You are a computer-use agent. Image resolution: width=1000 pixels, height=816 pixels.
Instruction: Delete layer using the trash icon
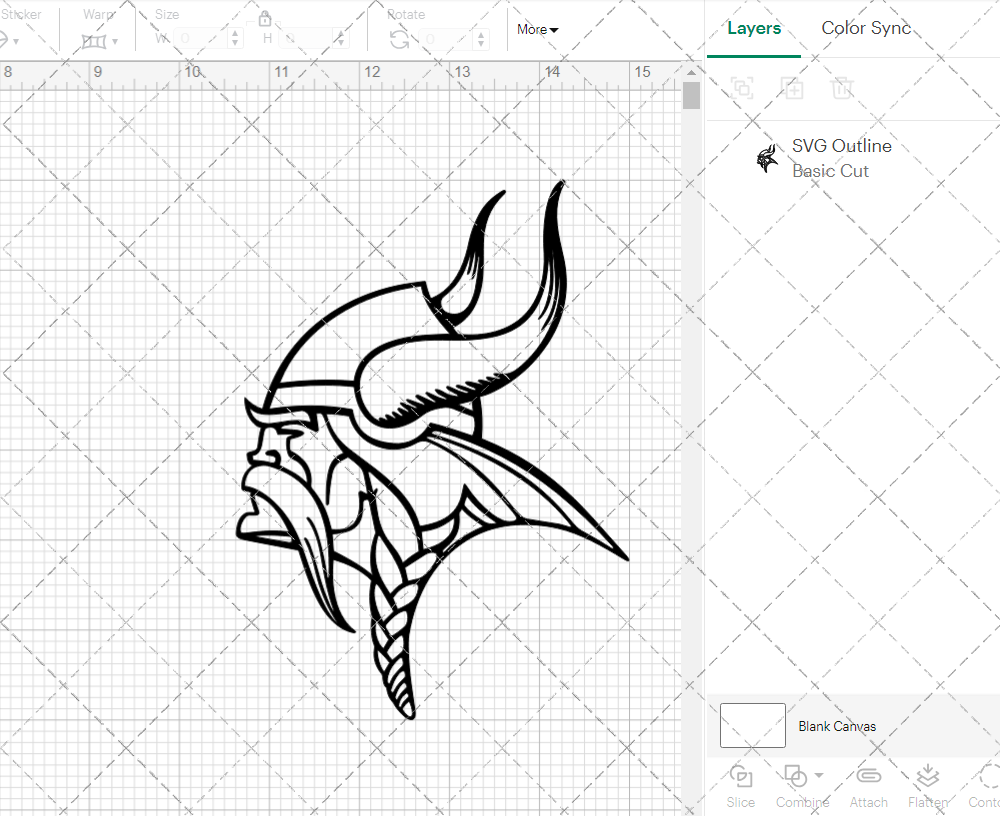point(842,88)
